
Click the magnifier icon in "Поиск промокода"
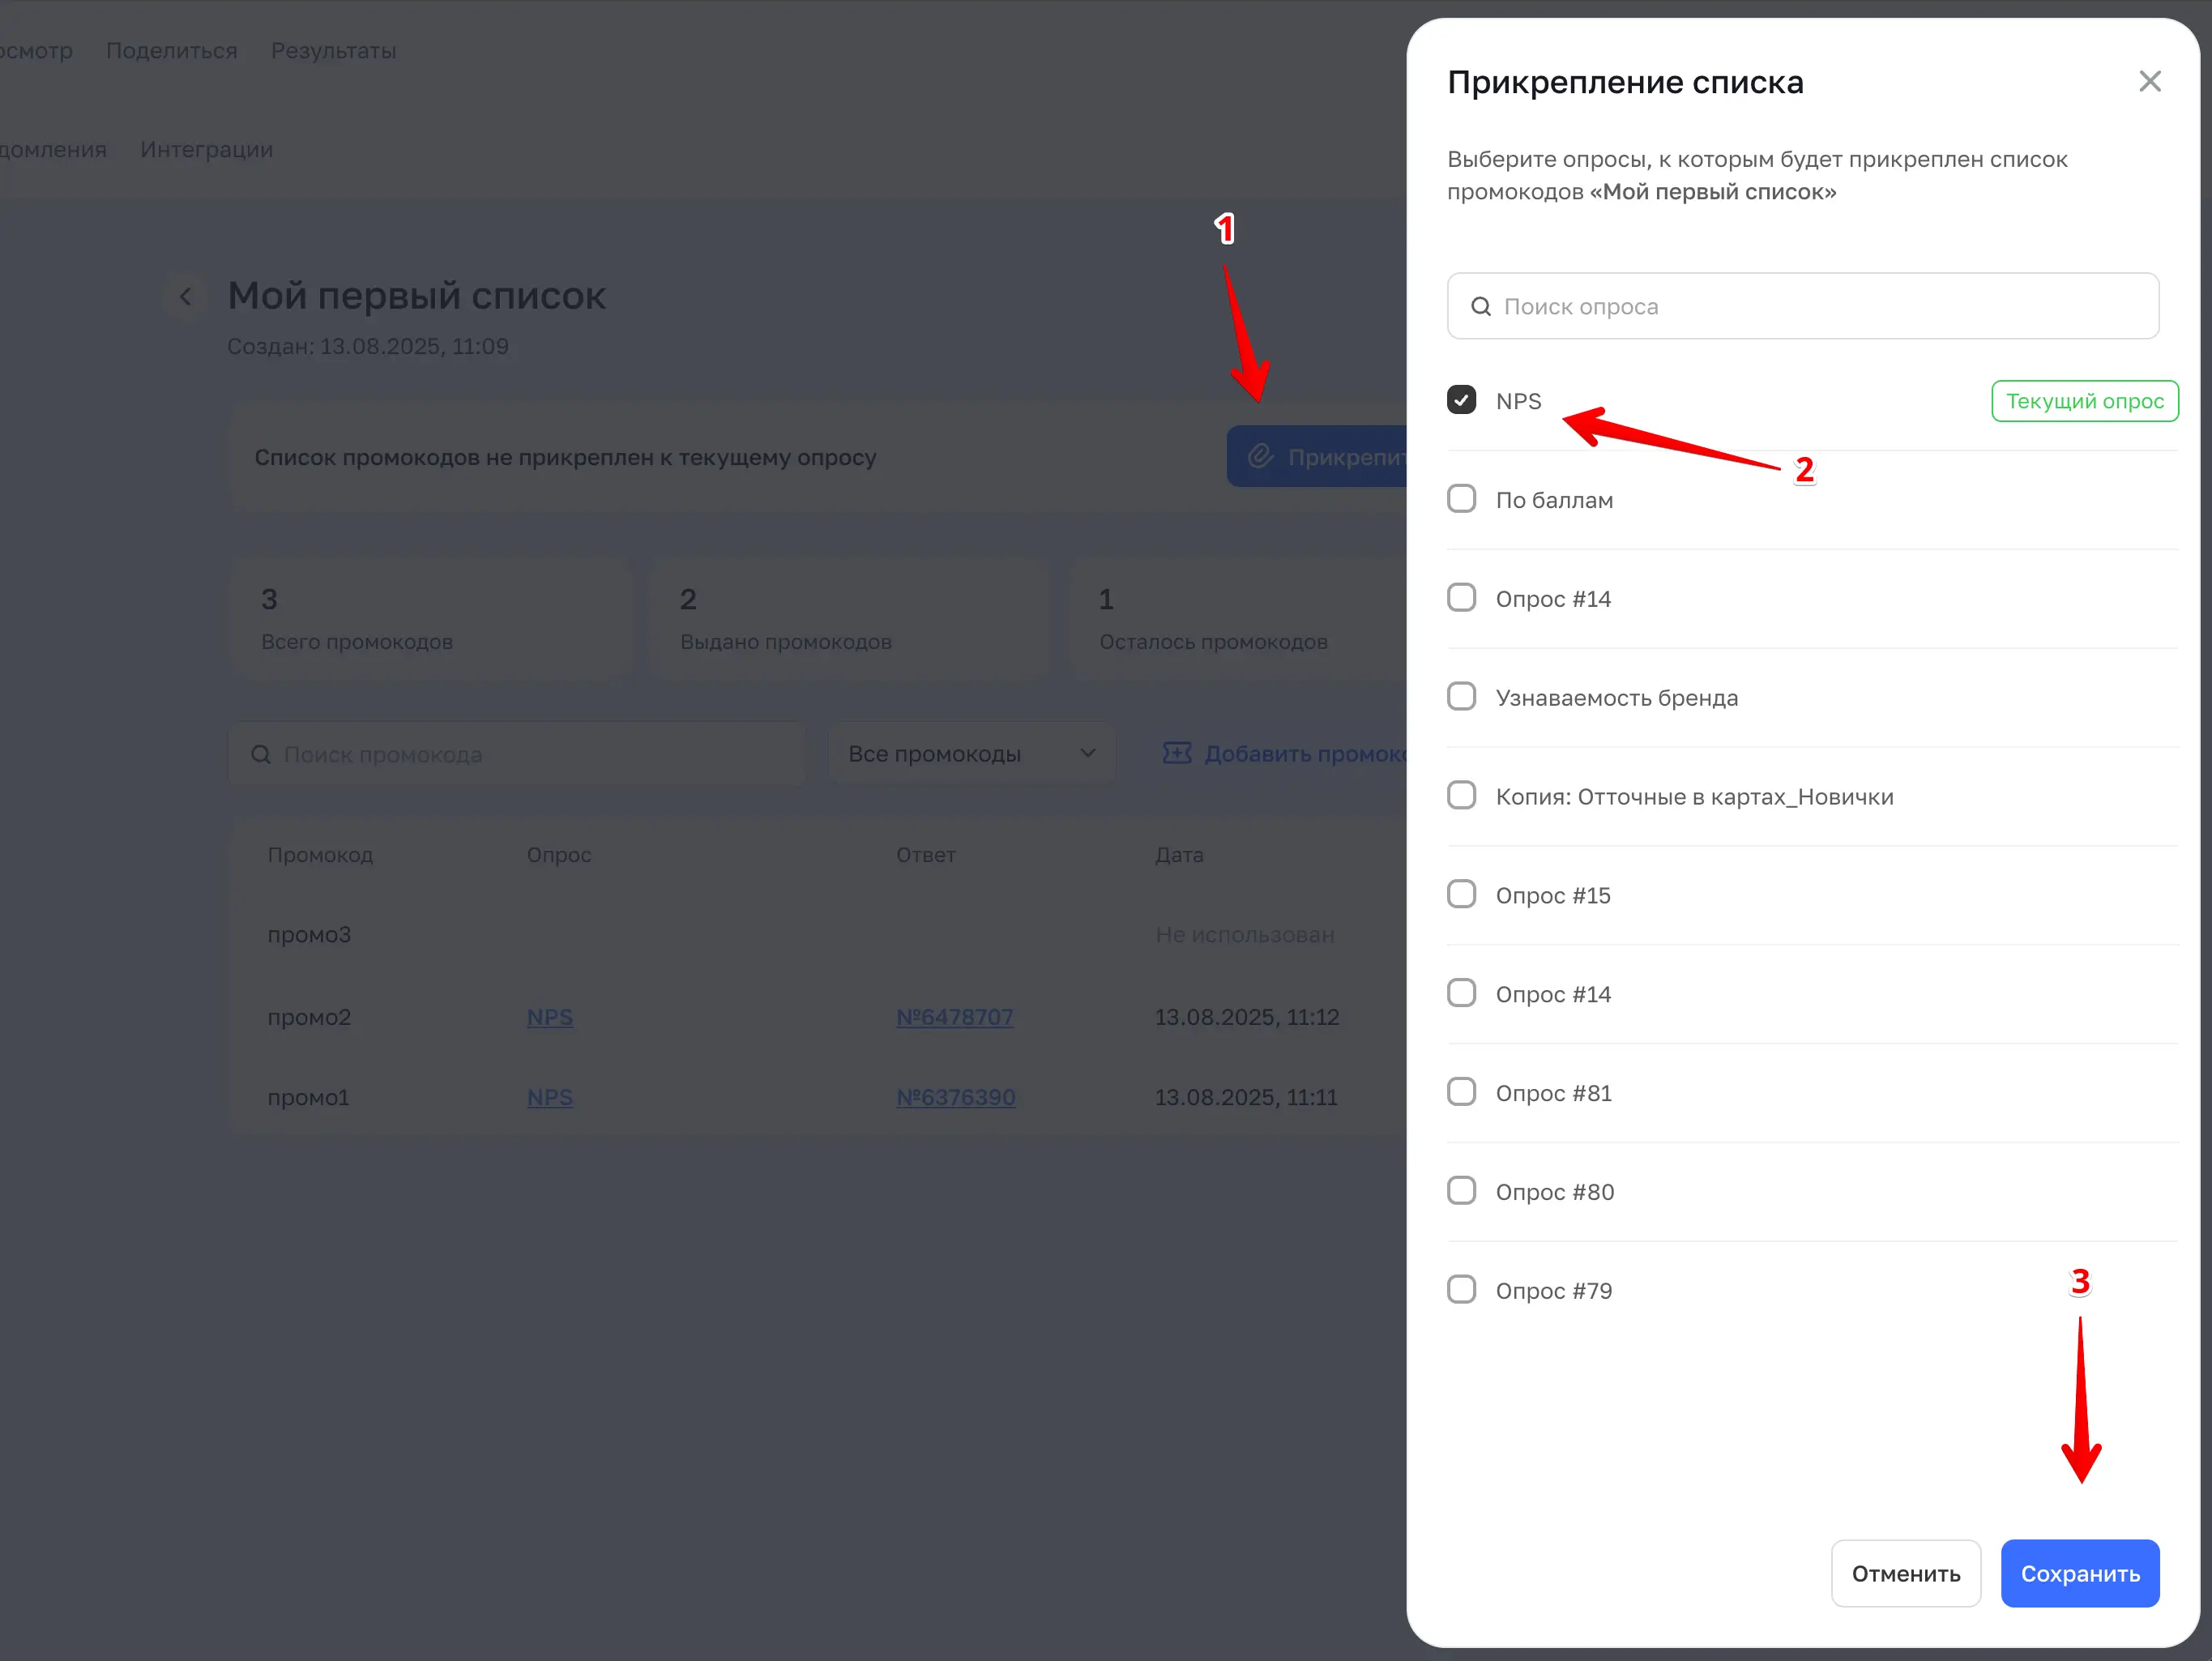(x=261, y=754)
